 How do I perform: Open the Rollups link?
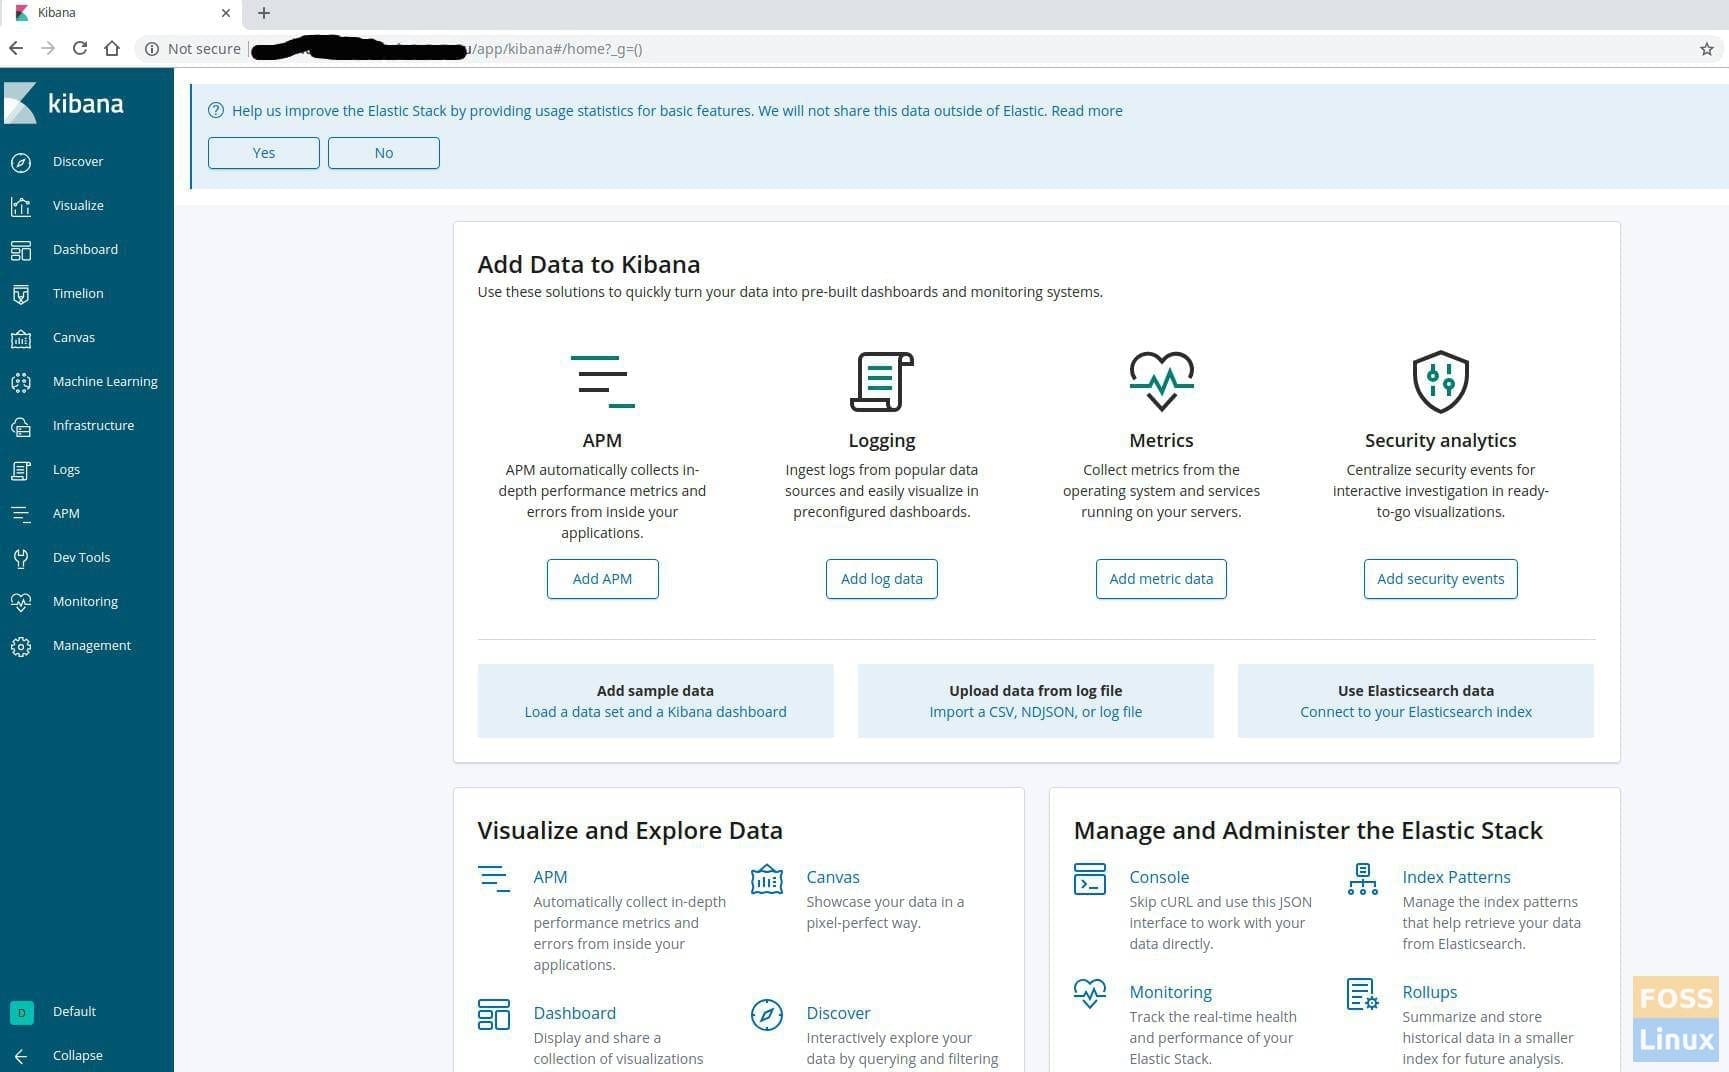pos(1429,992)
